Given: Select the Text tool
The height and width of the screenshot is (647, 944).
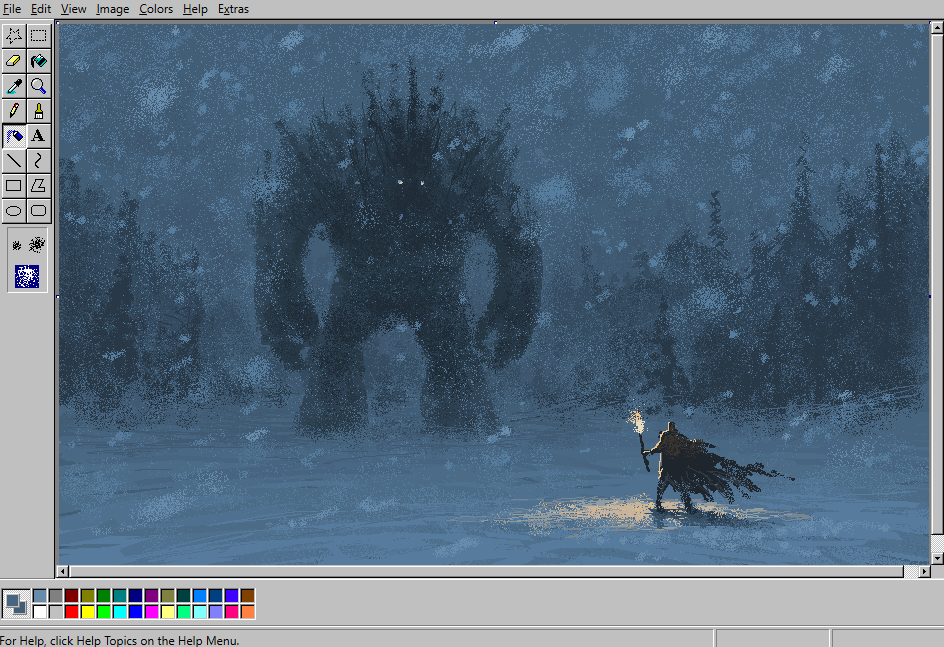Looking at the screenshot, I should point(39,136).
